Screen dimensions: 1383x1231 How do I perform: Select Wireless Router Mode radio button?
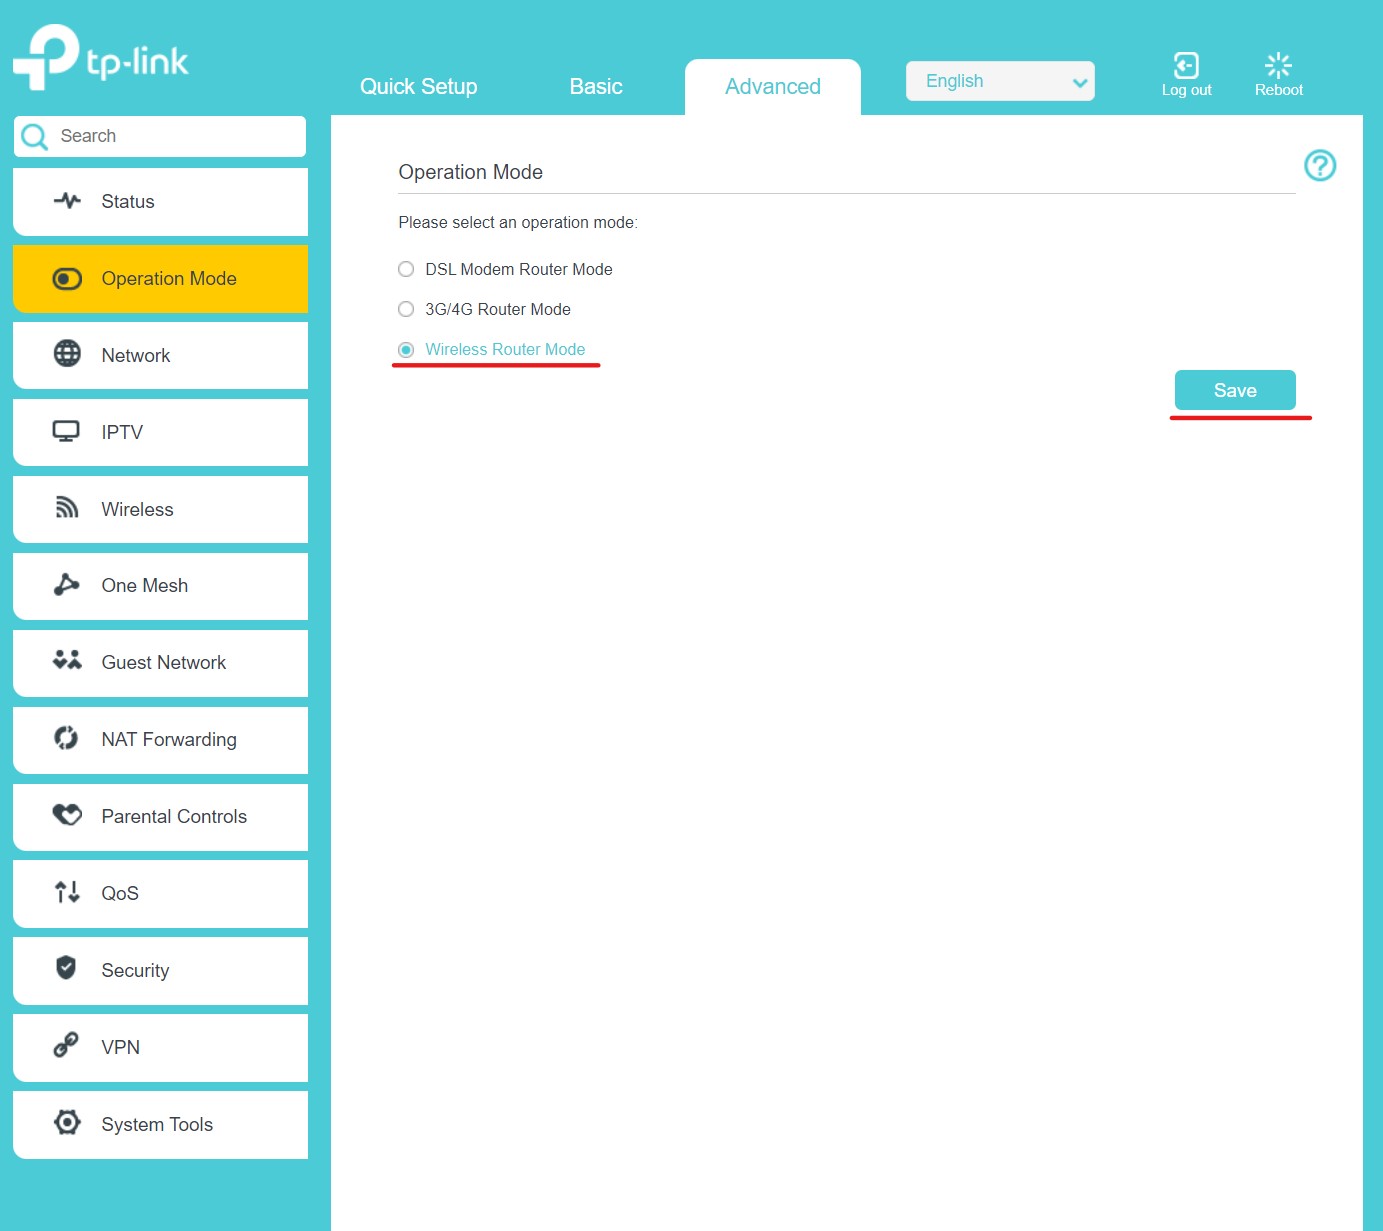pos(406,350)
